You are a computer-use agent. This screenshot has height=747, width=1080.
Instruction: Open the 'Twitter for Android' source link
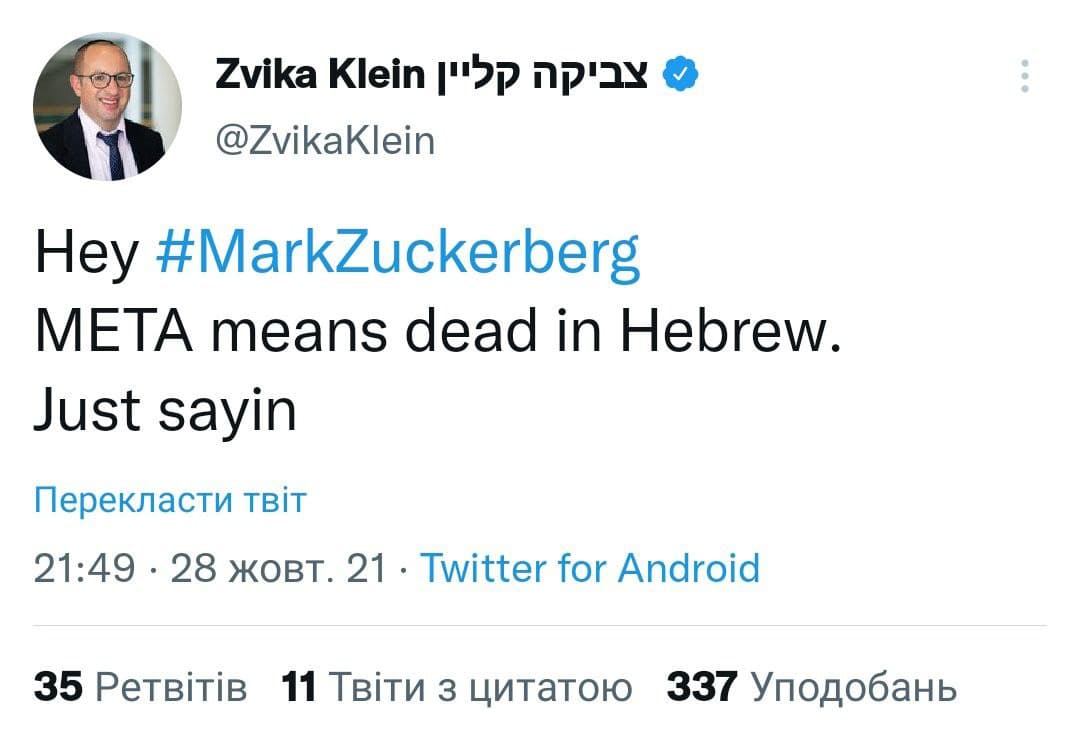(x=590, y=568)
